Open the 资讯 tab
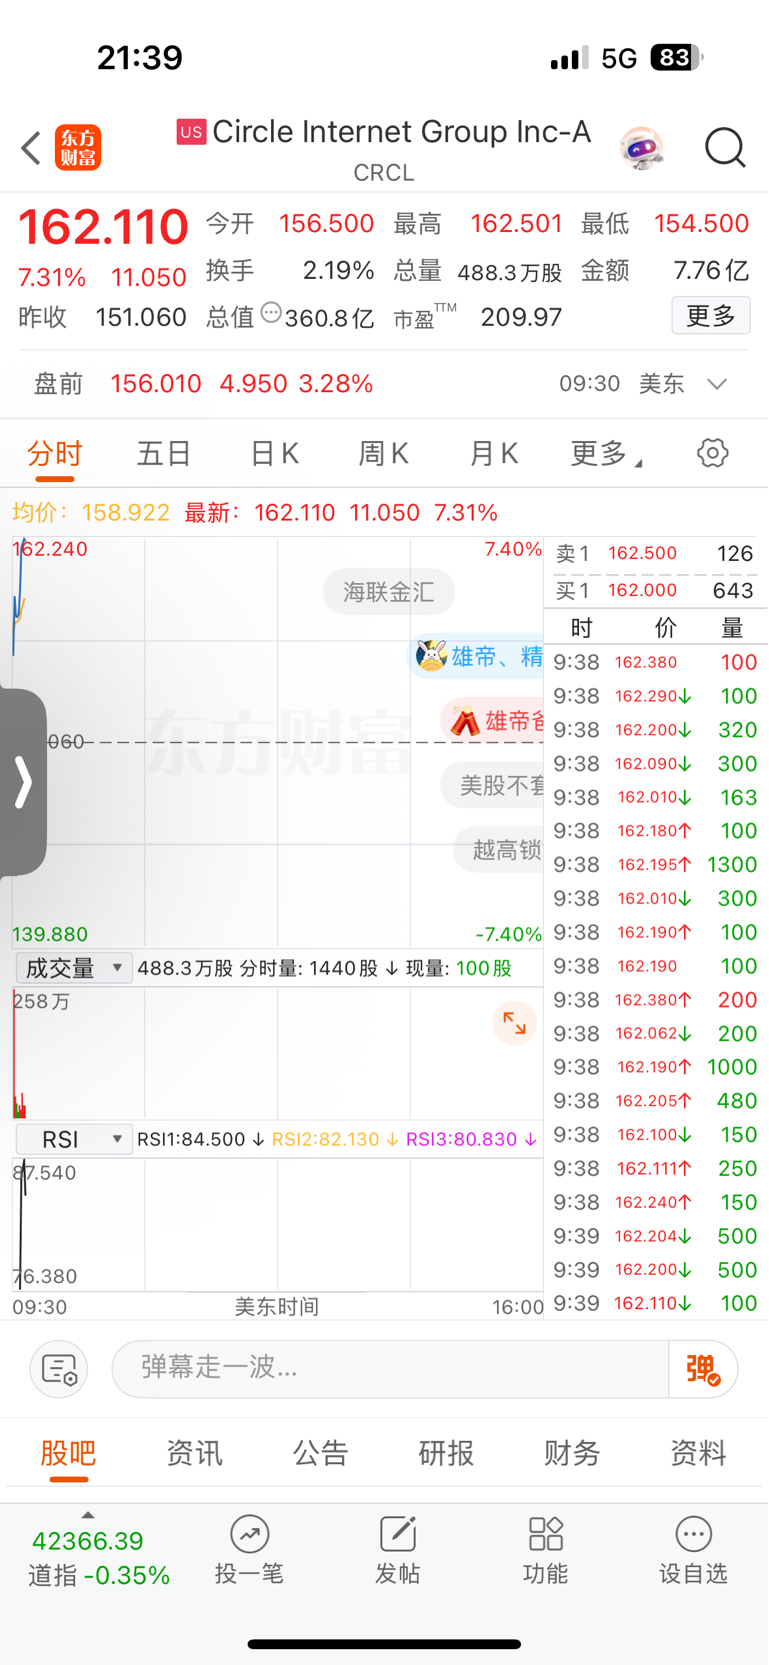 pyautogui.click(x=195, y=1453)
